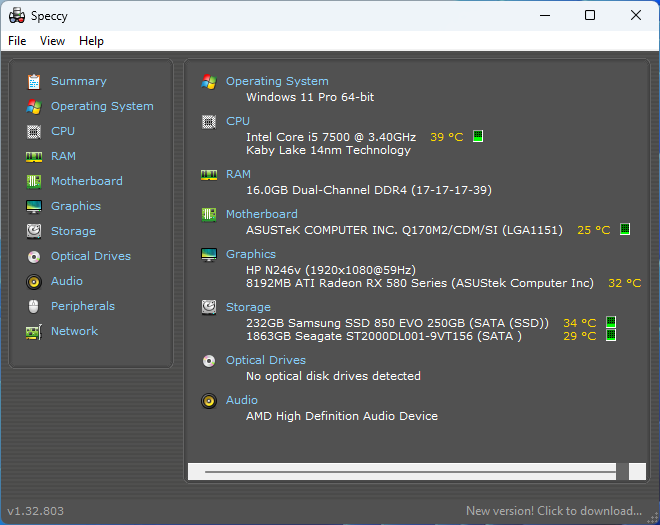
Task: Open the File menu
Action: pos(17,41)
